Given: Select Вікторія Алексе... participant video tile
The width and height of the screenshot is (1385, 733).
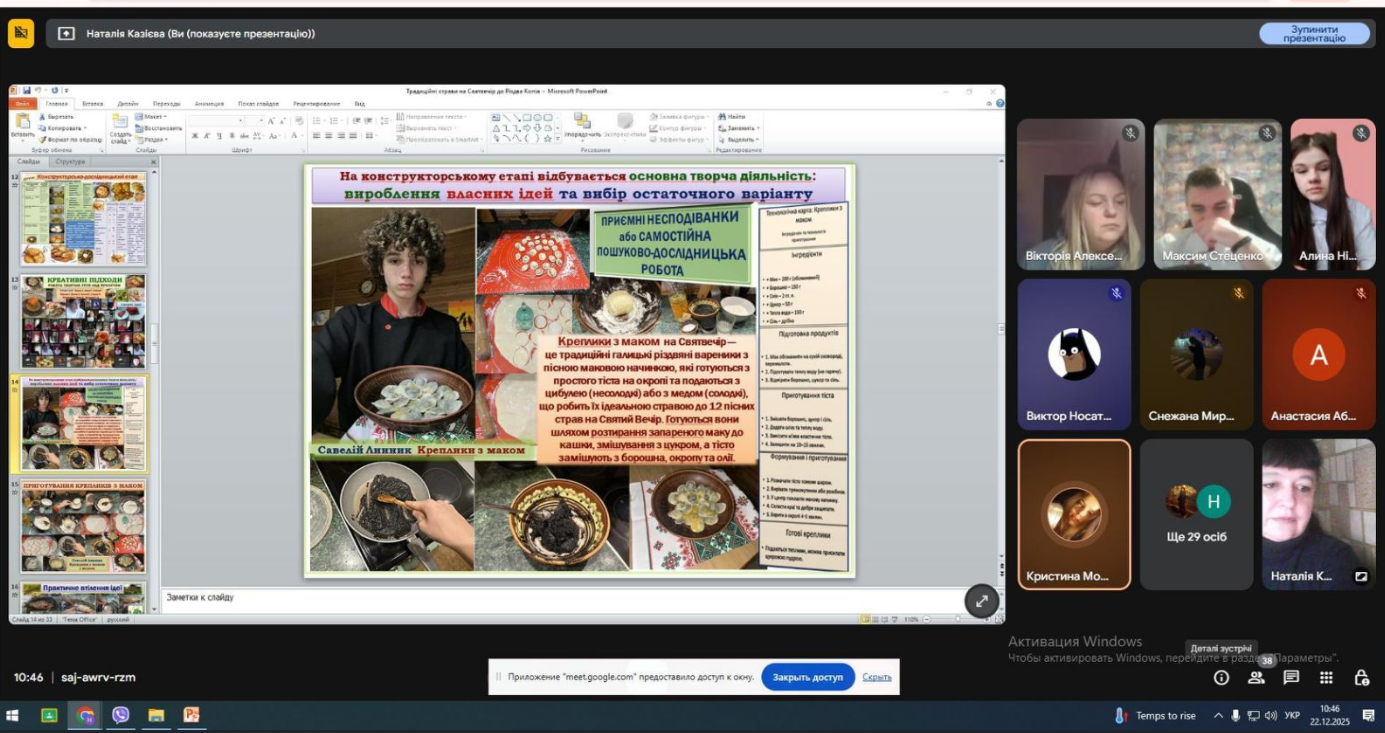Looking at the screenshot, I should 1080,194.
